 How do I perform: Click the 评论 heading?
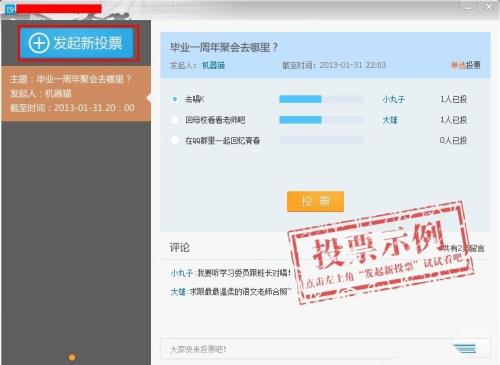[179, 248]
